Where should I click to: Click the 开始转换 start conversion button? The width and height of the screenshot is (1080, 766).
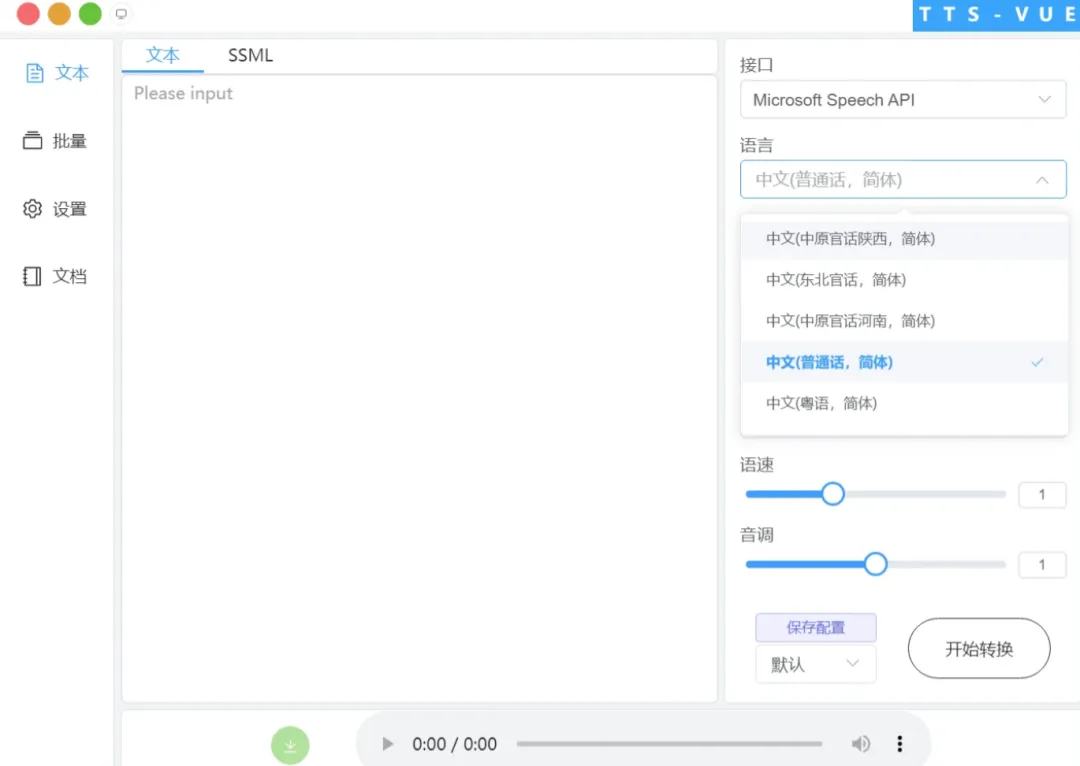pyautogui.click(x=979, y=648)
